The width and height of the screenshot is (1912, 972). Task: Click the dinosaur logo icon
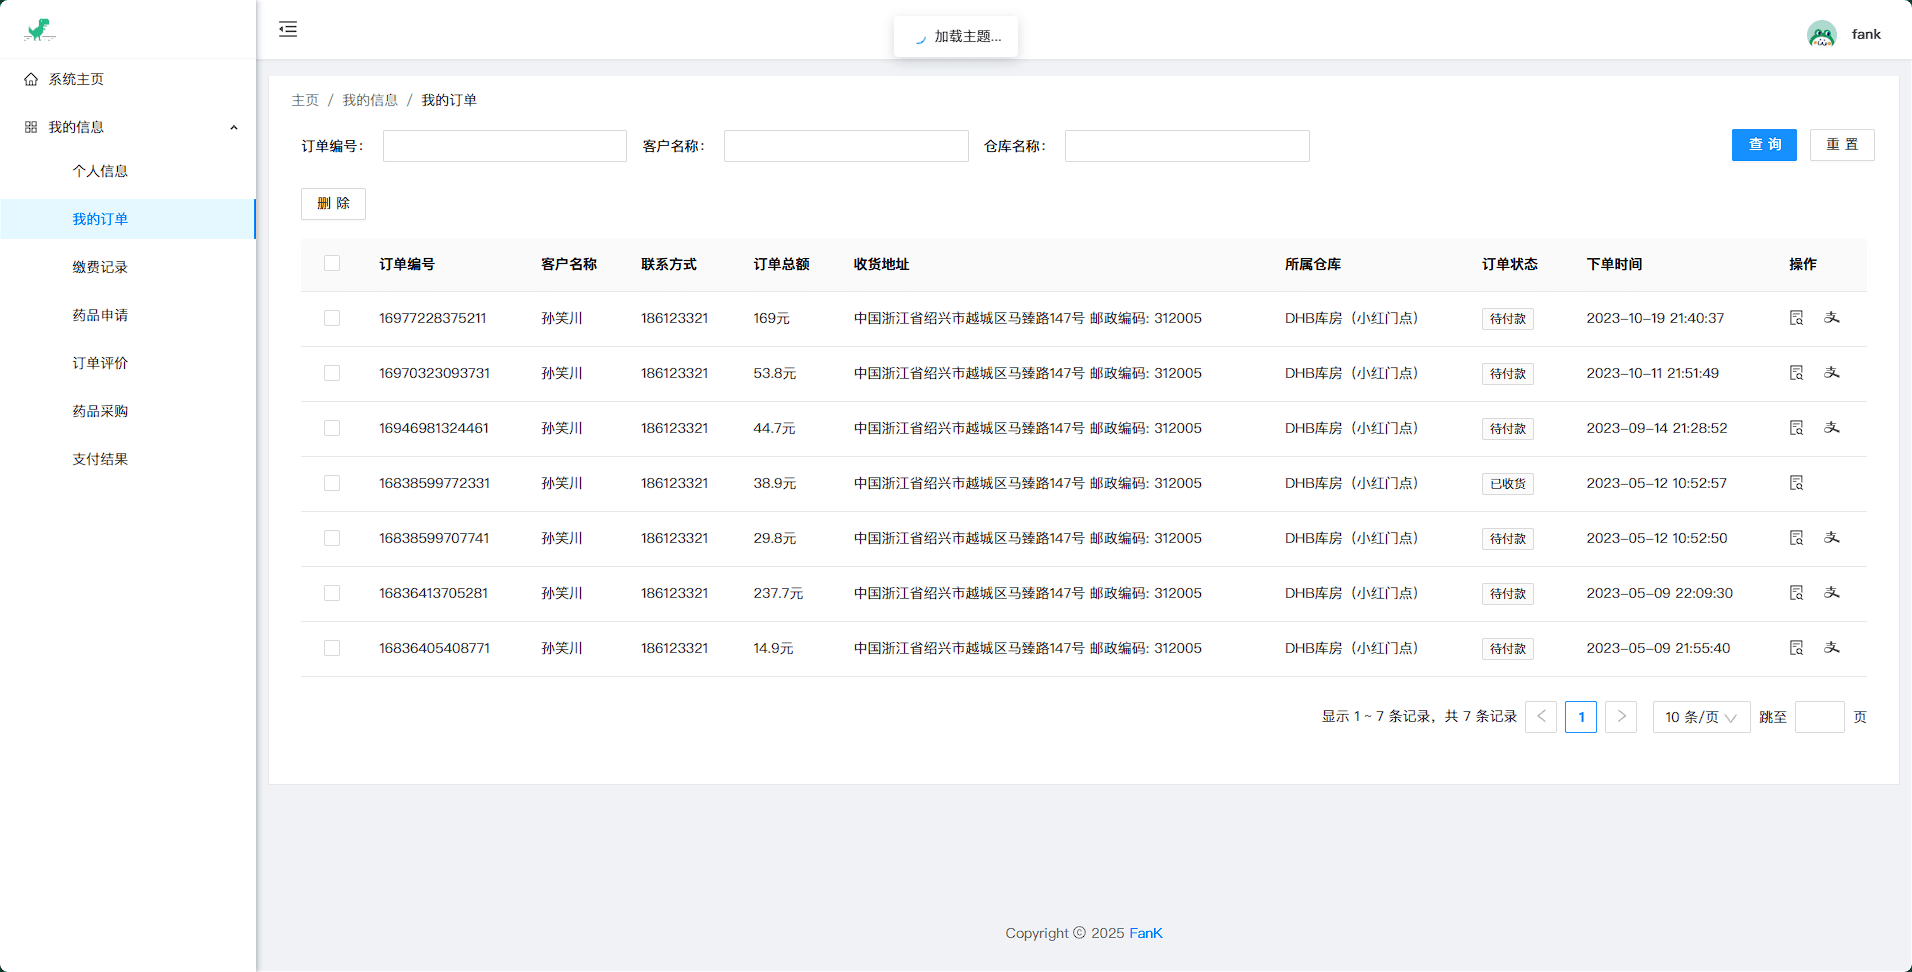(x=39, y=30)
